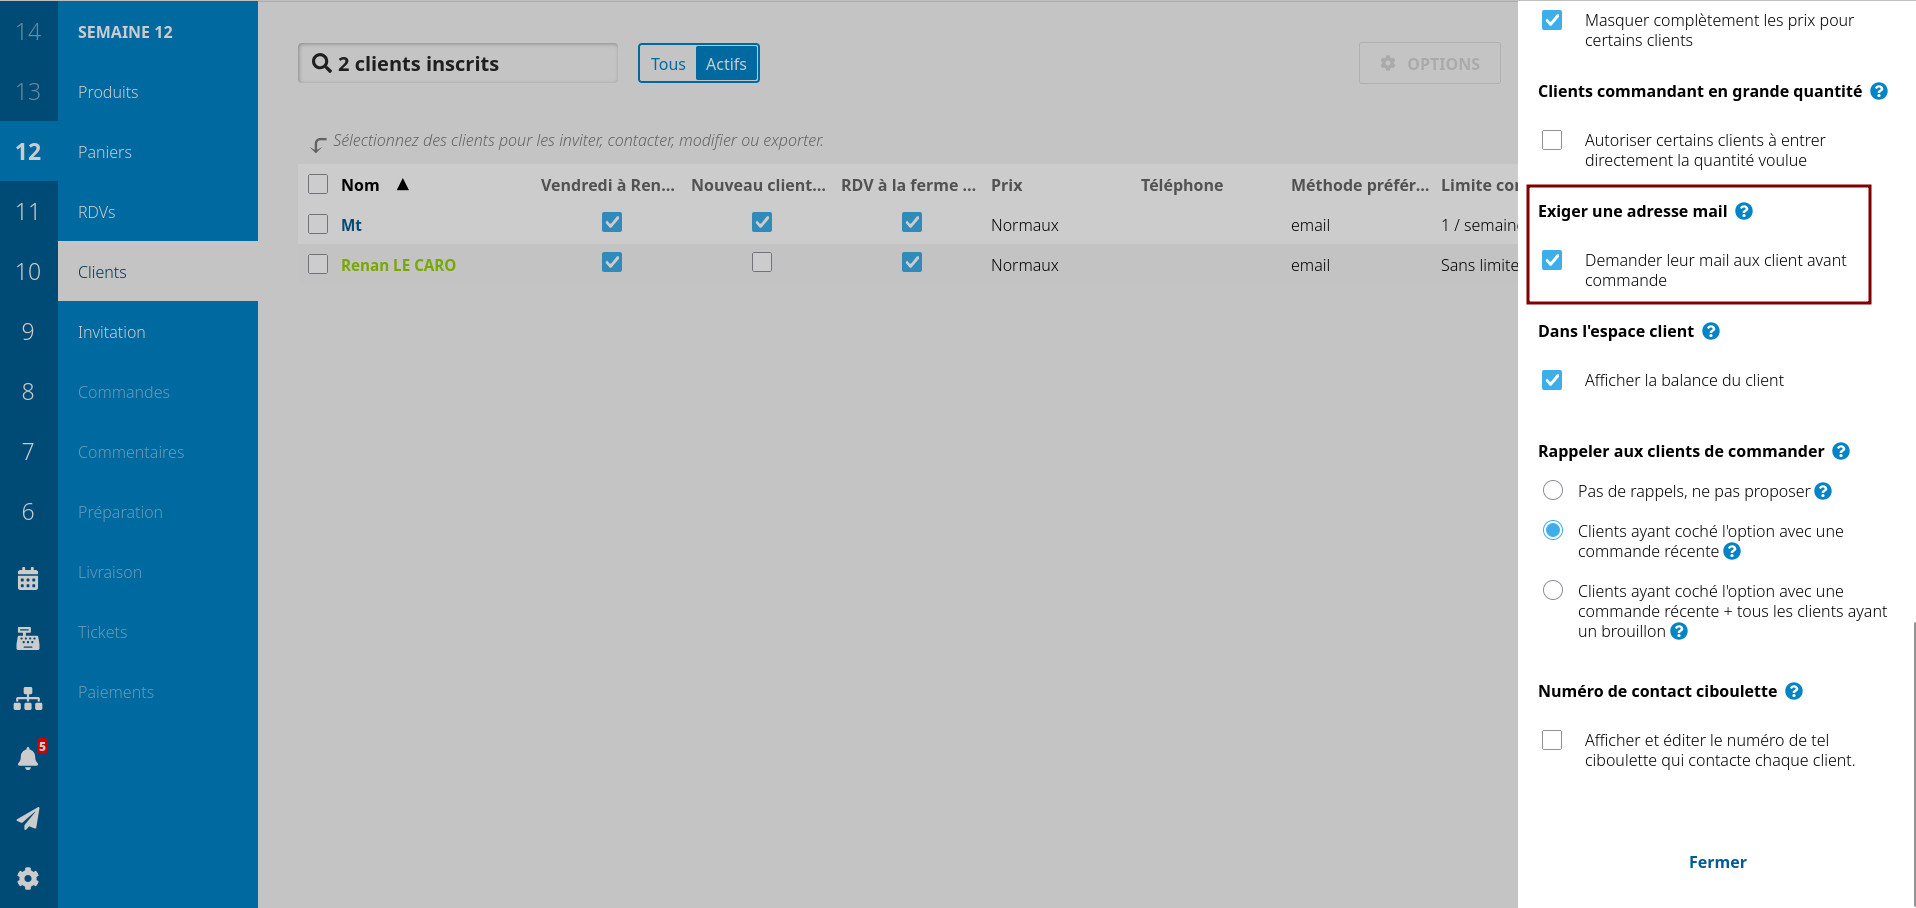
Task: Click the paper plane send icon
Action: (28, 819)
